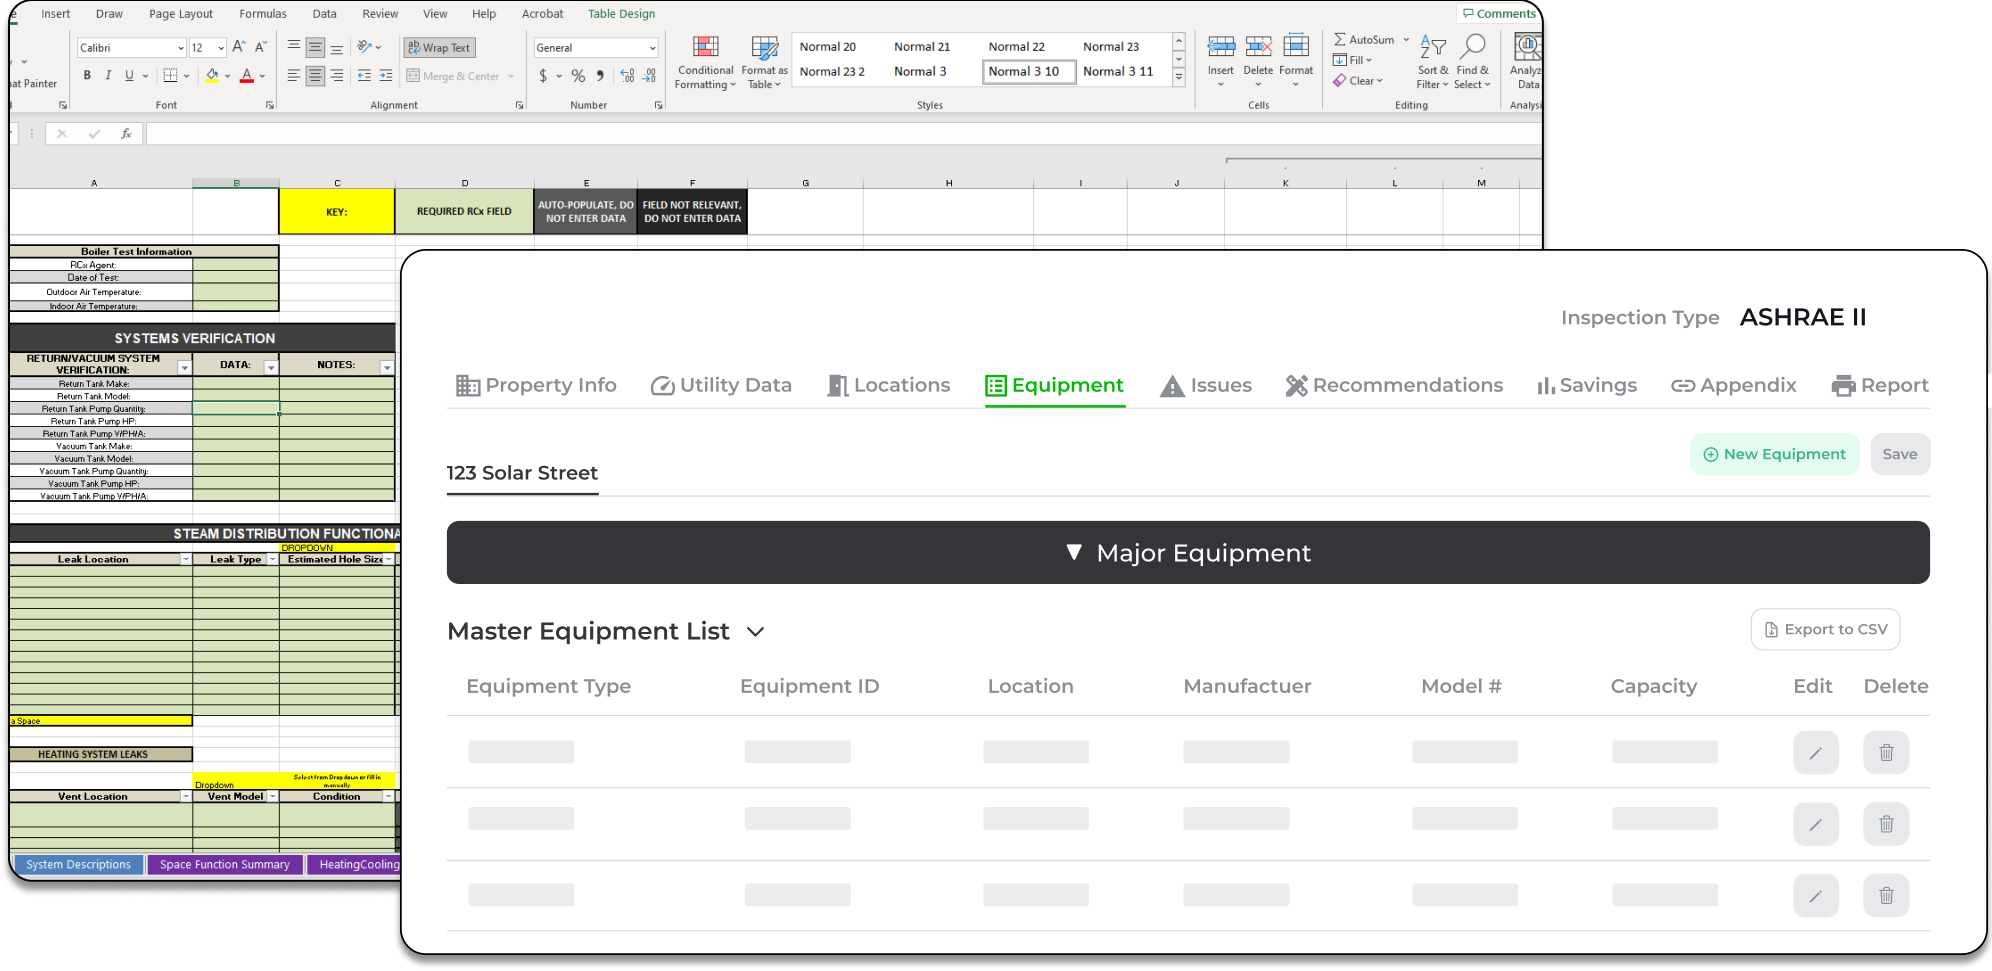The width and height of the screenshot is (1992, 971).
Task: Toggle italic formatting
Action: (108, 76)
